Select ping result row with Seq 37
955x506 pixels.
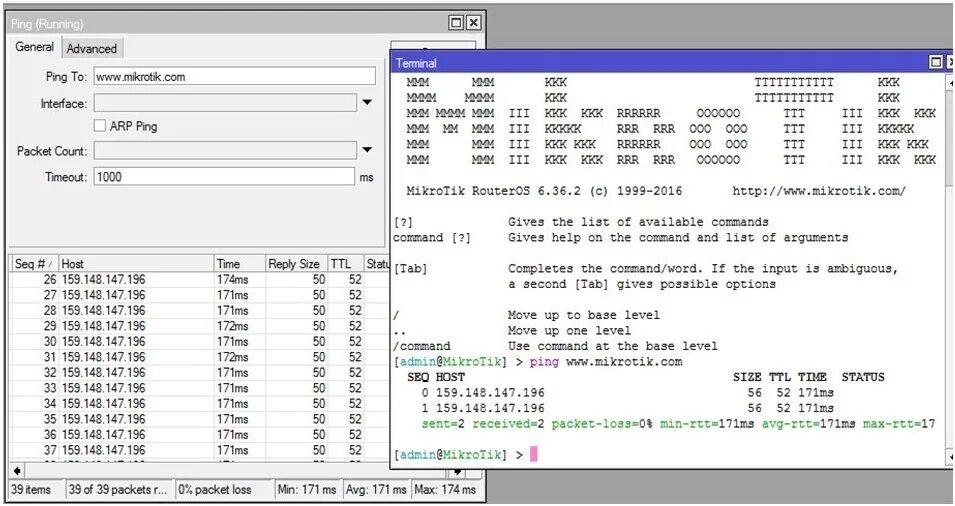[x=200, y=450]
